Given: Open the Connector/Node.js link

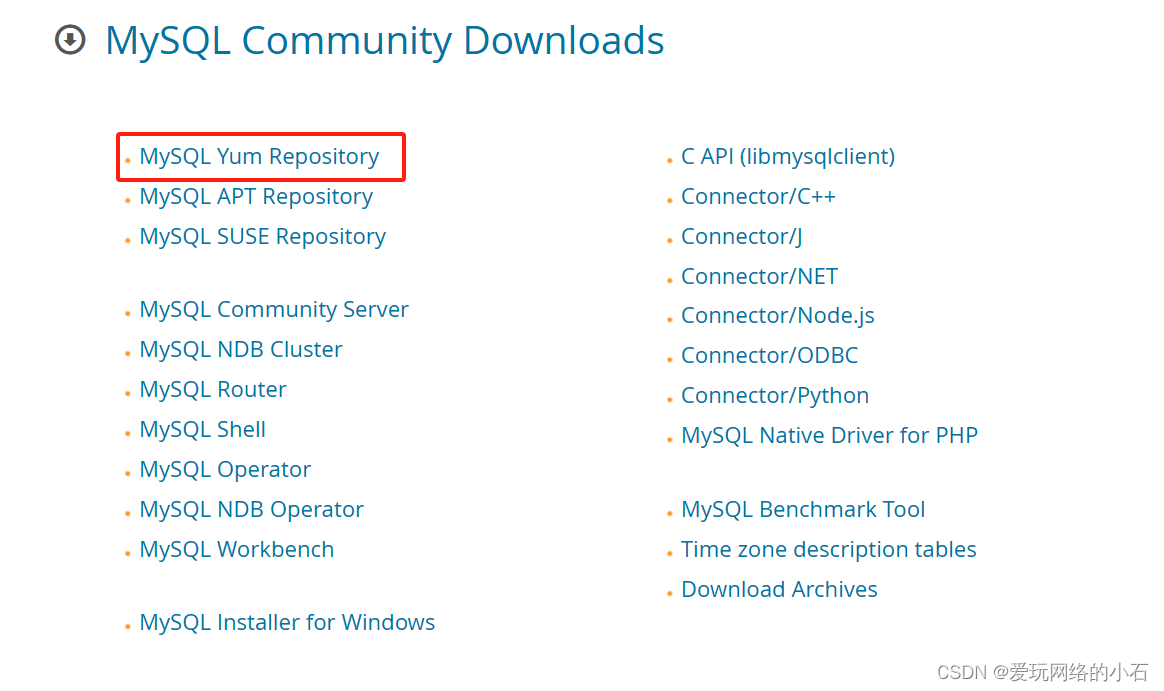Looking at the screenshot, I should (x=778, y=316).
